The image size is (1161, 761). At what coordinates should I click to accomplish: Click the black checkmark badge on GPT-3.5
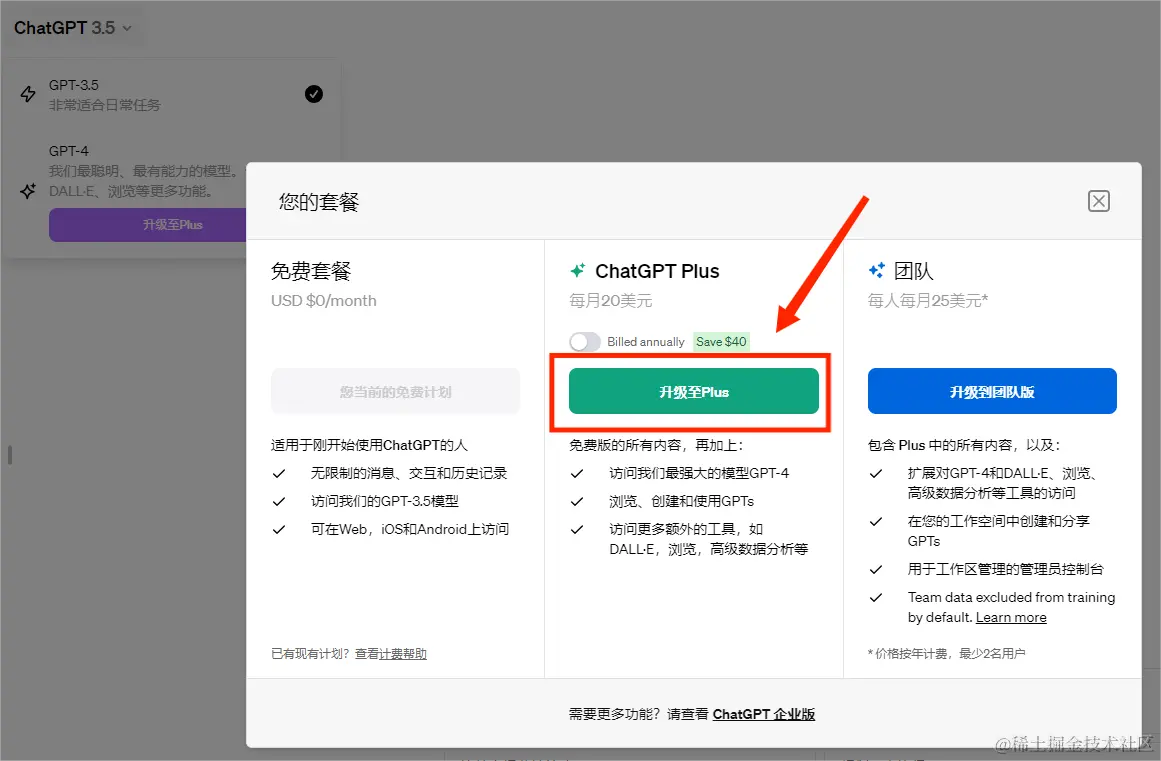pos(313,93)
